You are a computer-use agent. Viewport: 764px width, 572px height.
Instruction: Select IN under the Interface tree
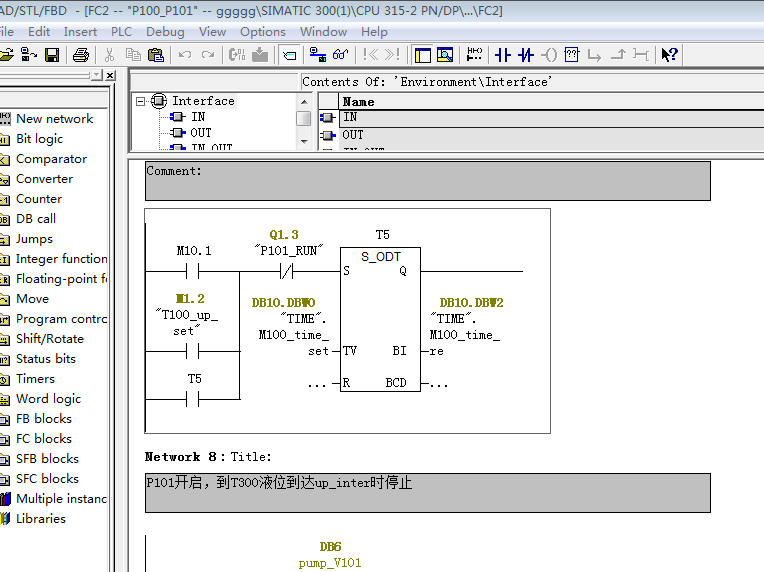click(198, 117)
